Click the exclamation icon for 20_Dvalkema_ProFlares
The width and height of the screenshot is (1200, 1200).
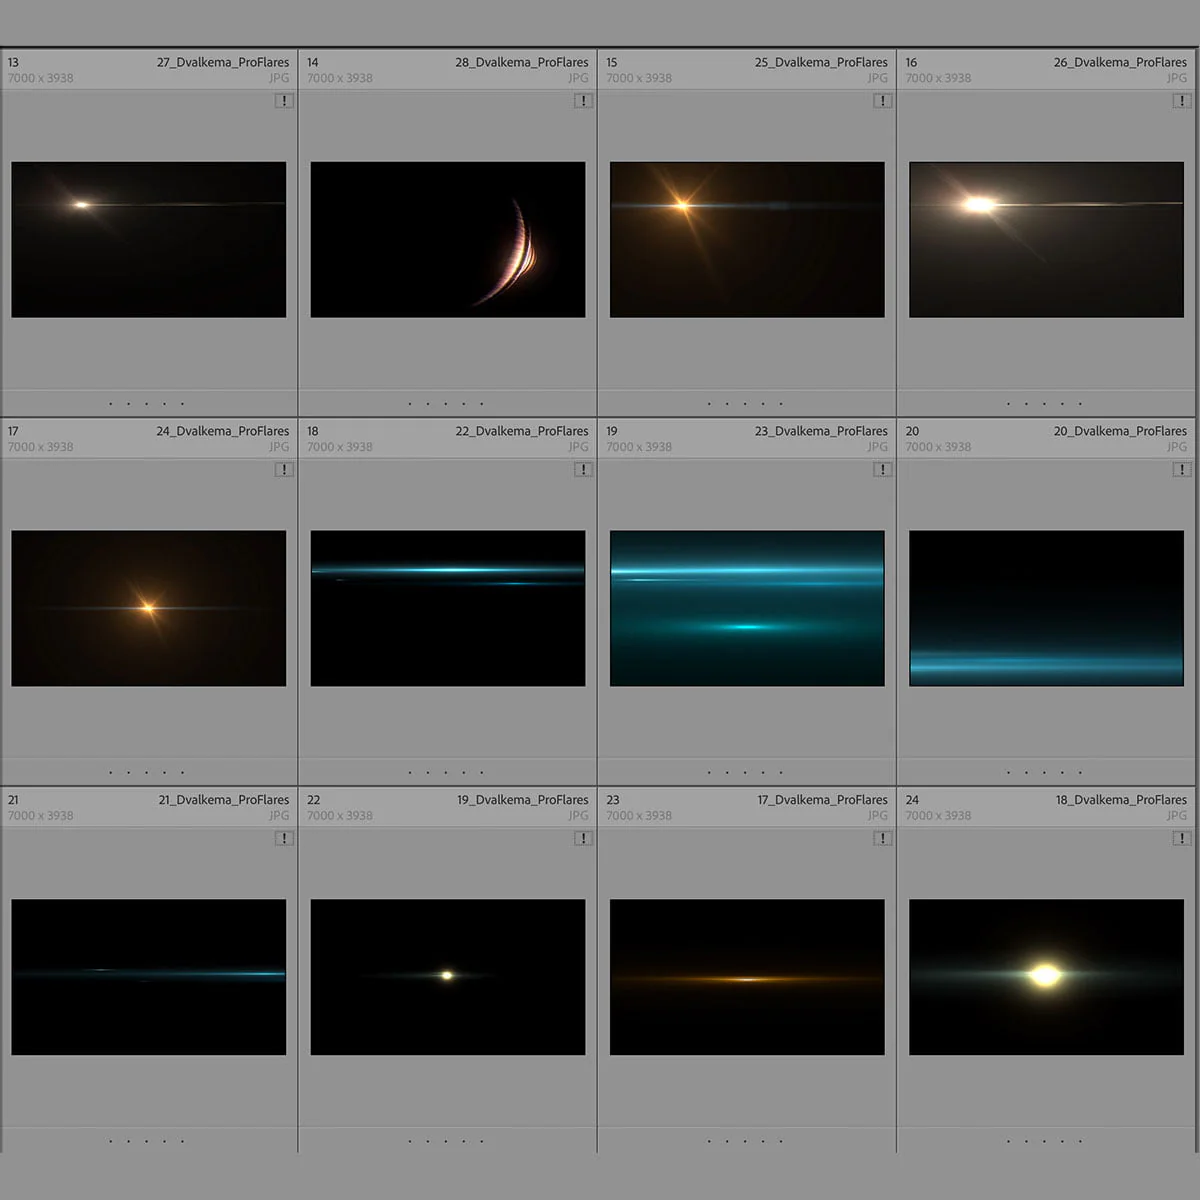click(x=1181, y=470)
